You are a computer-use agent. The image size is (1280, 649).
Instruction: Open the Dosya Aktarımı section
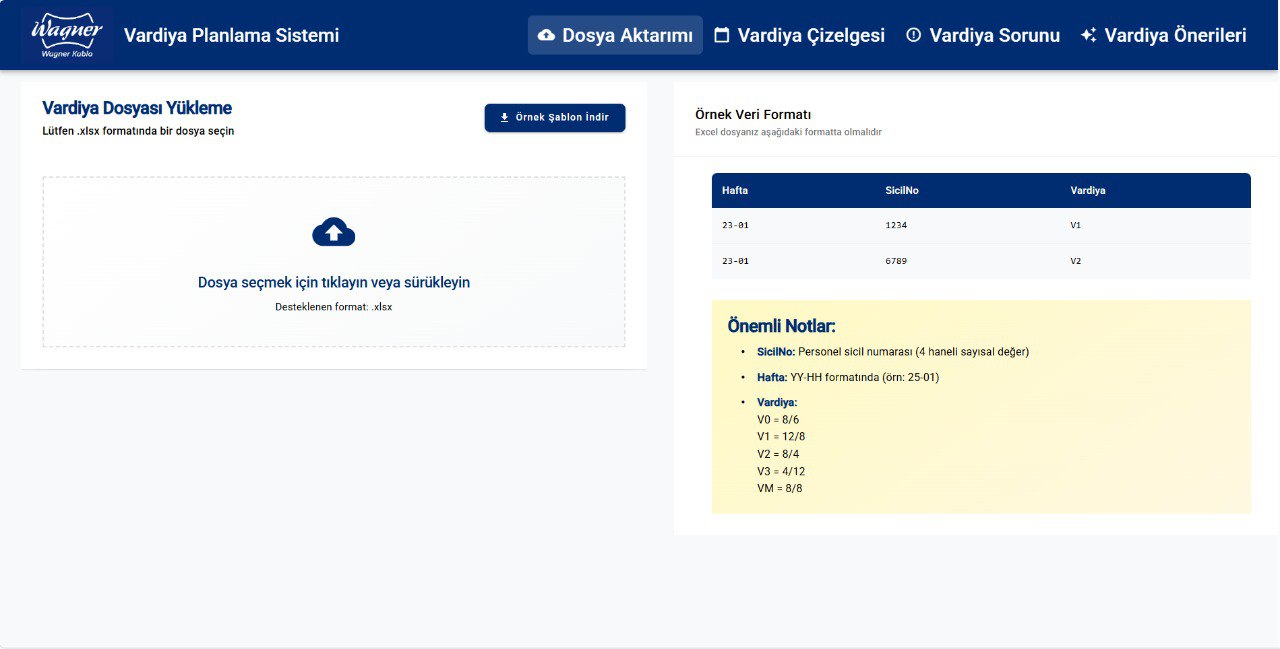point(615,35)
